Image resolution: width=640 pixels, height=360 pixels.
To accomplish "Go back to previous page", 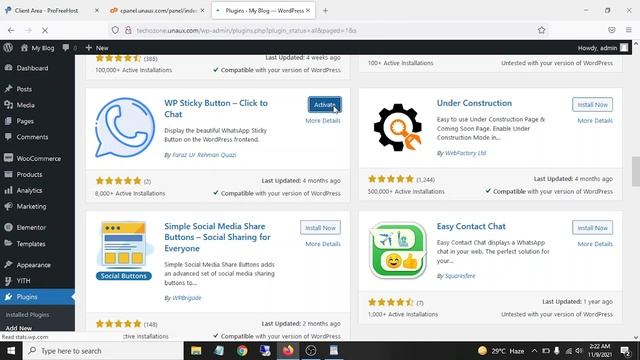I will tap(11, 30).
